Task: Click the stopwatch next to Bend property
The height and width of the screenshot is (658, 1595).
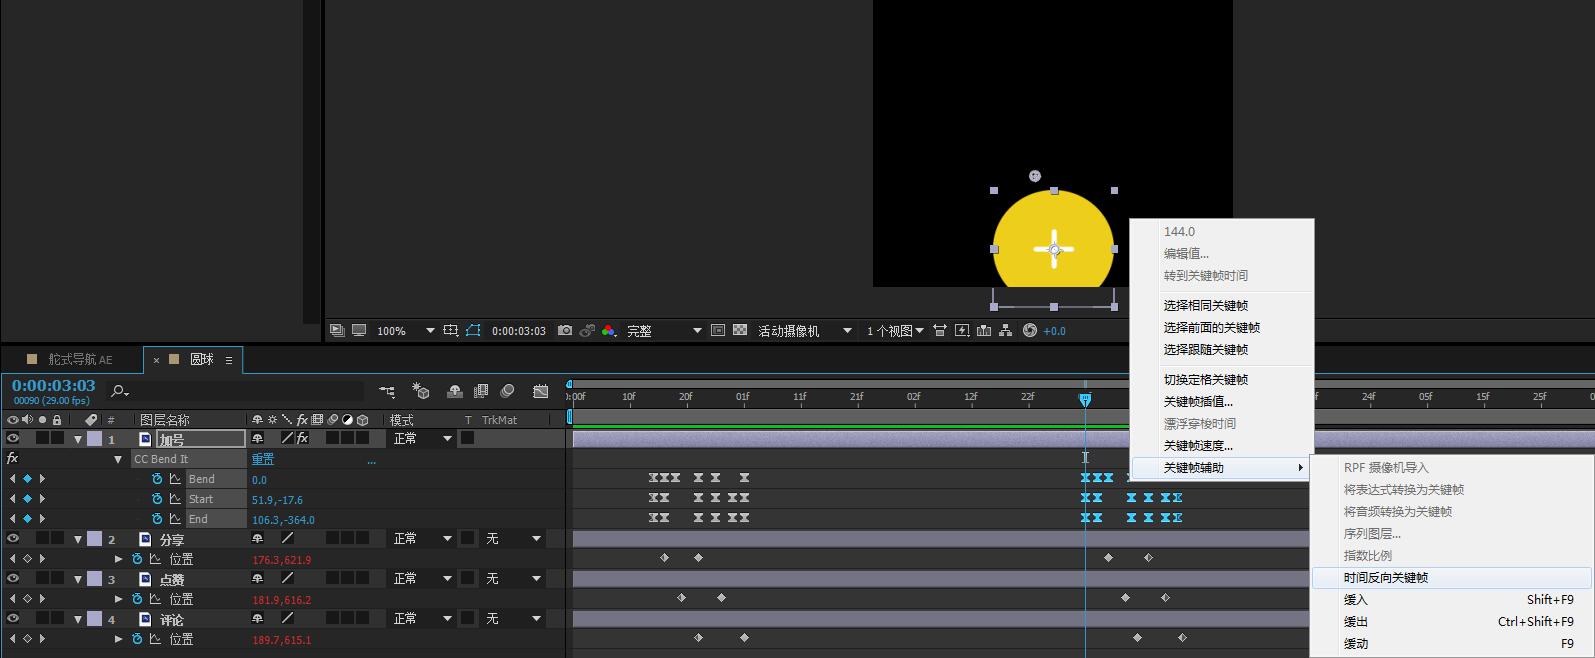Action: (157, 479)
